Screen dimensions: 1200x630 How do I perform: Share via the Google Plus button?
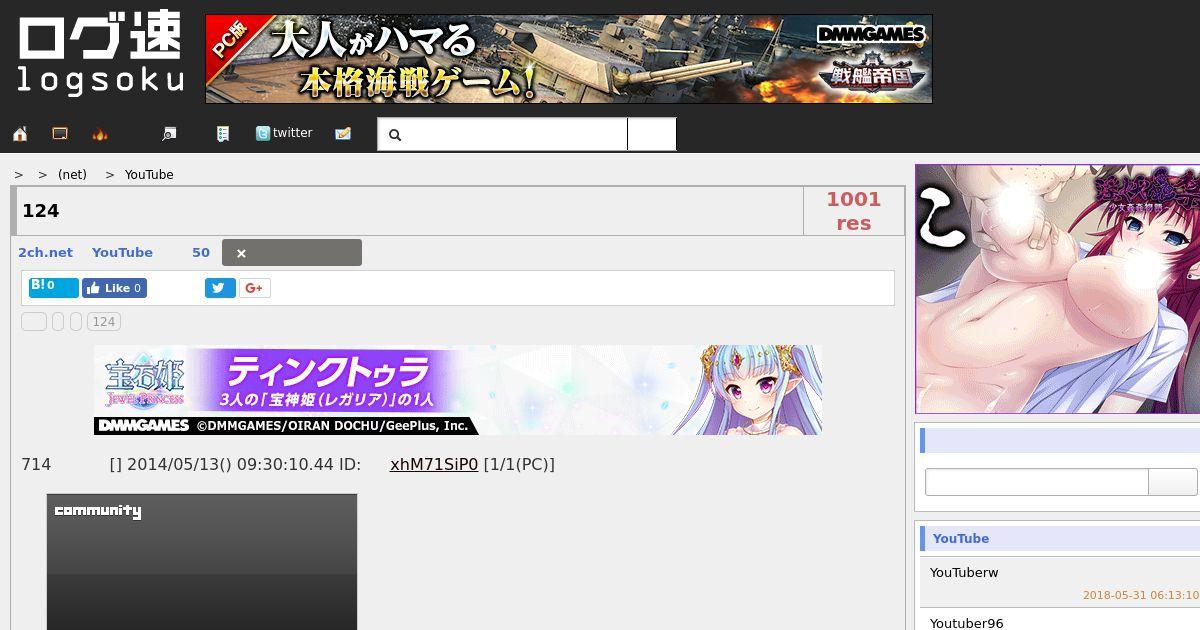click(x=255, y=288)
